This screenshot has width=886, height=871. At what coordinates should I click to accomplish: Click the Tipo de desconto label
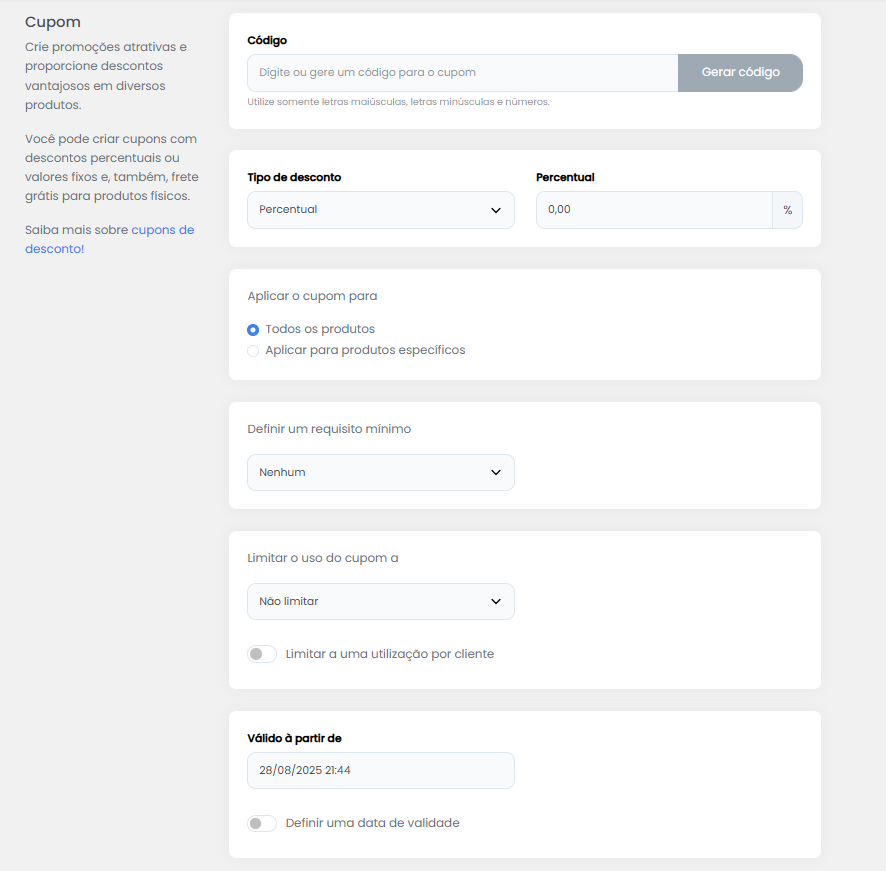(294, 177)
